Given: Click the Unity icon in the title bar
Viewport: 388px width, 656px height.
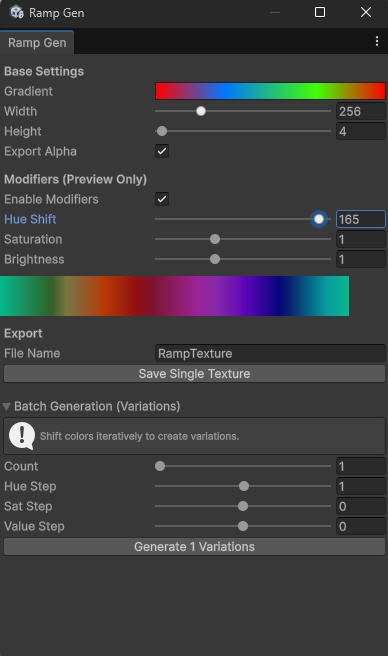Looking at the screenshot, I should (17, 12).
